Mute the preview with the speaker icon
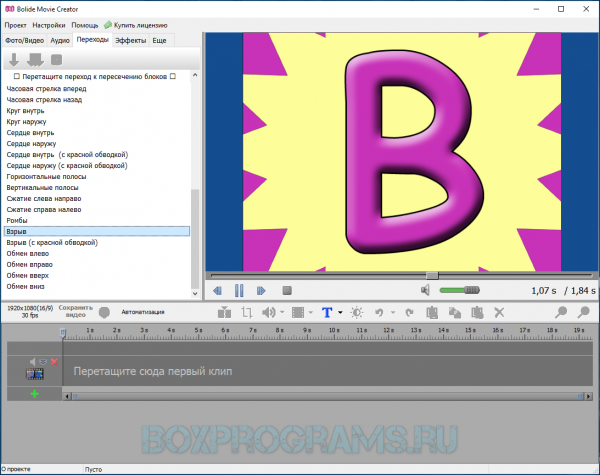 point(425,290)
